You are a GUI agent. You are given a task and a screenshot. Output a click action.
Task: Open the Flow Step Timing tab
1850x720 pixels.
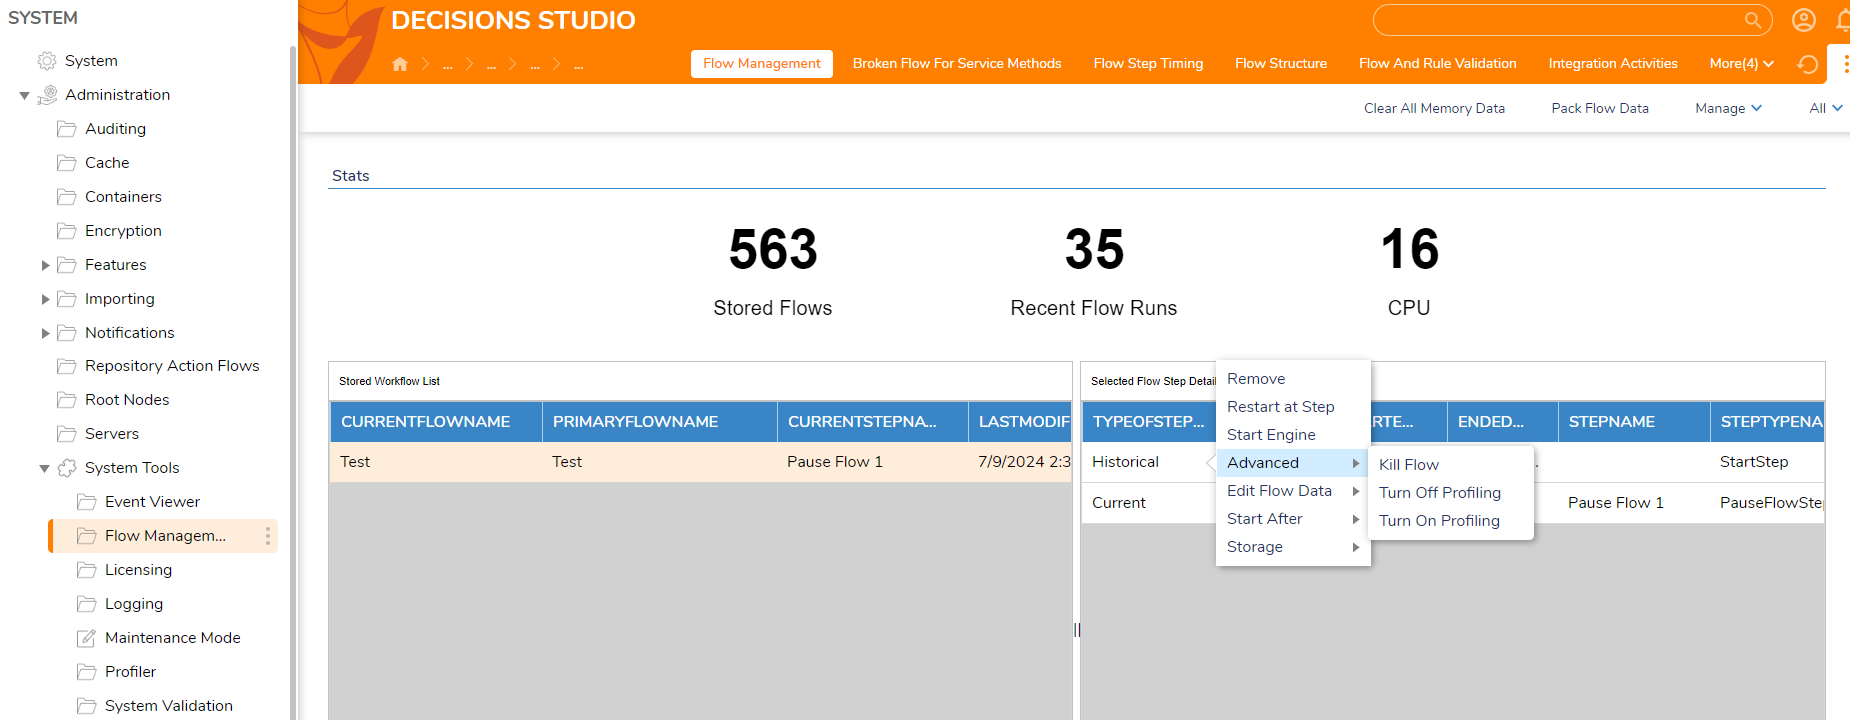pyautogui.click(x=1148, y=64)
